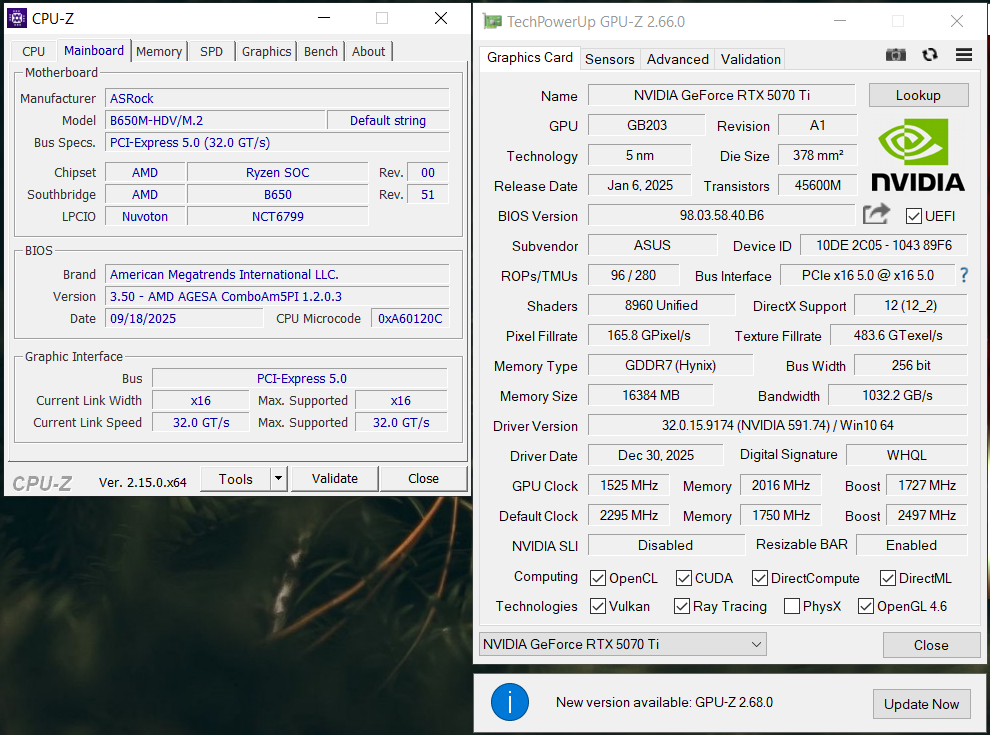
Task: Click the Default Clock 2295 MHz value
Action: (628, 515)
